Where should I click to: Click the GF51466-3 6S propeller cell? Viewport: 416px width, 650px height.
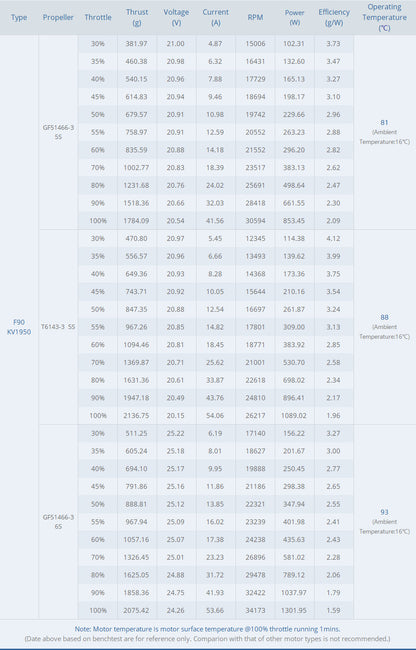58,521
